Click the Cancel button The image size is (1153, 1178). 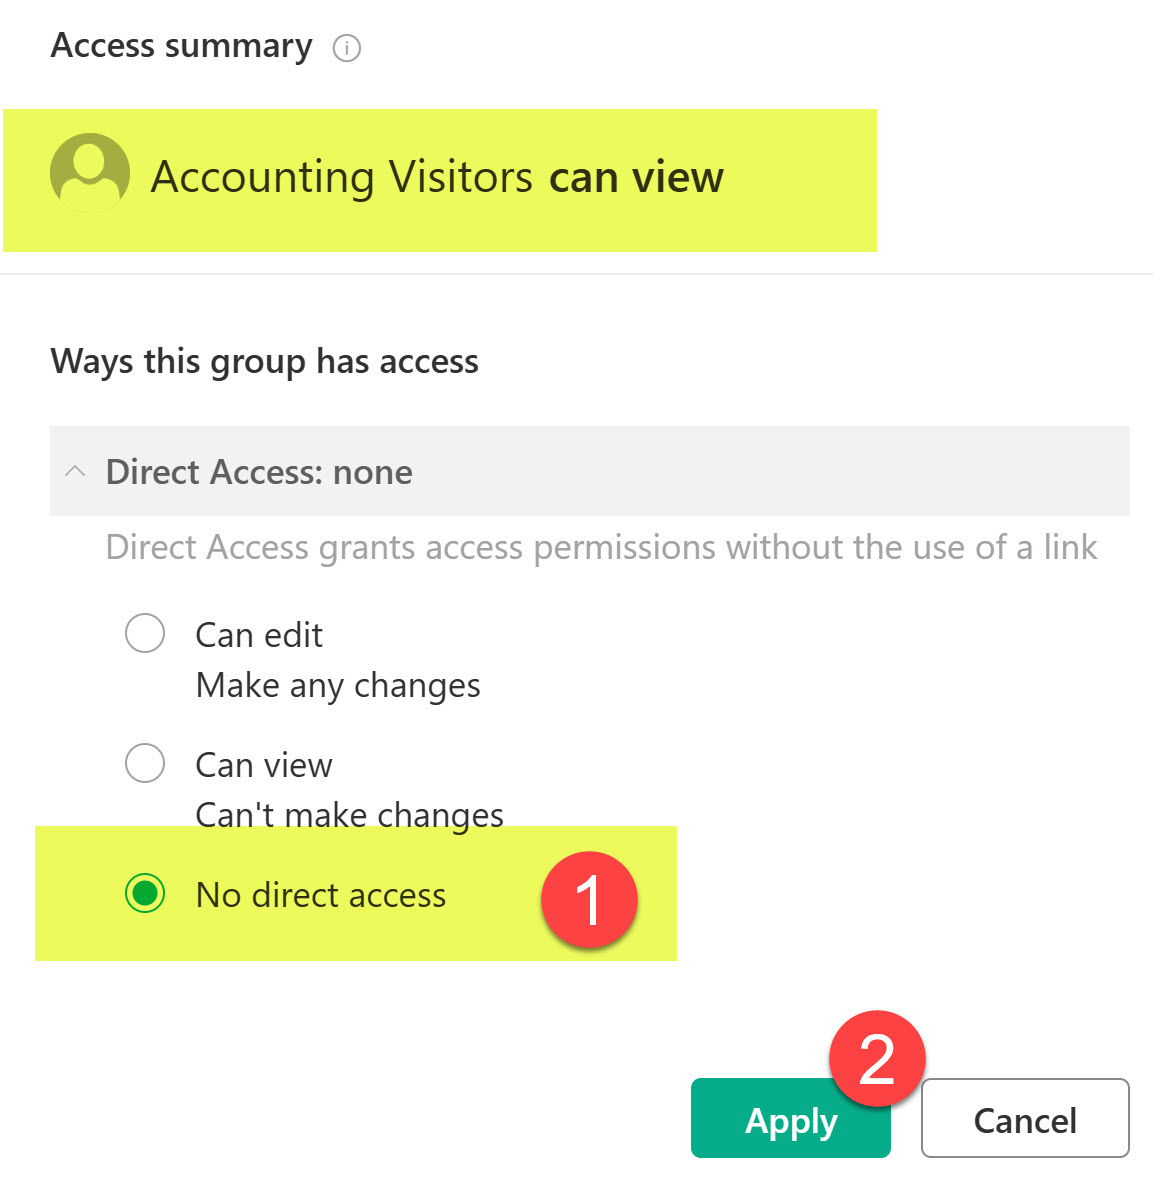[1025, 1119]
